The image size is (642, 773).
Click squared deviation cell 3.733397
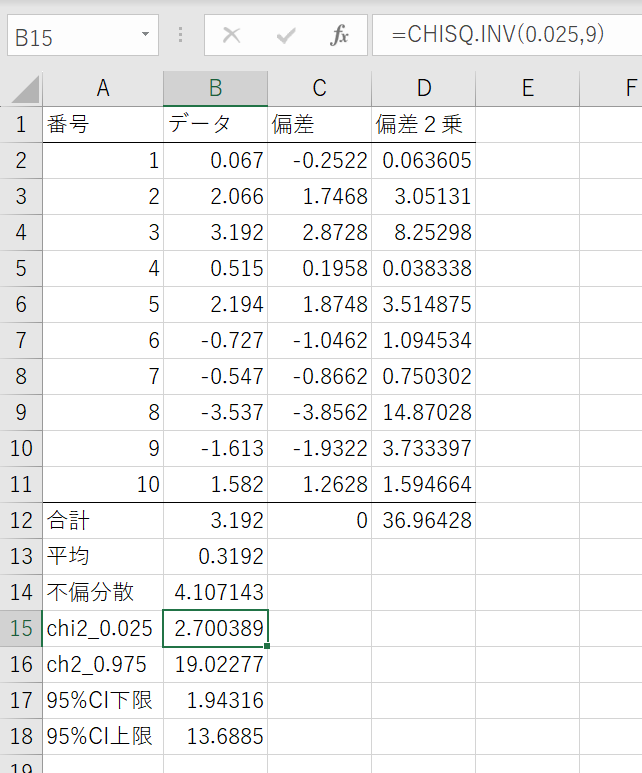(424, 449)
